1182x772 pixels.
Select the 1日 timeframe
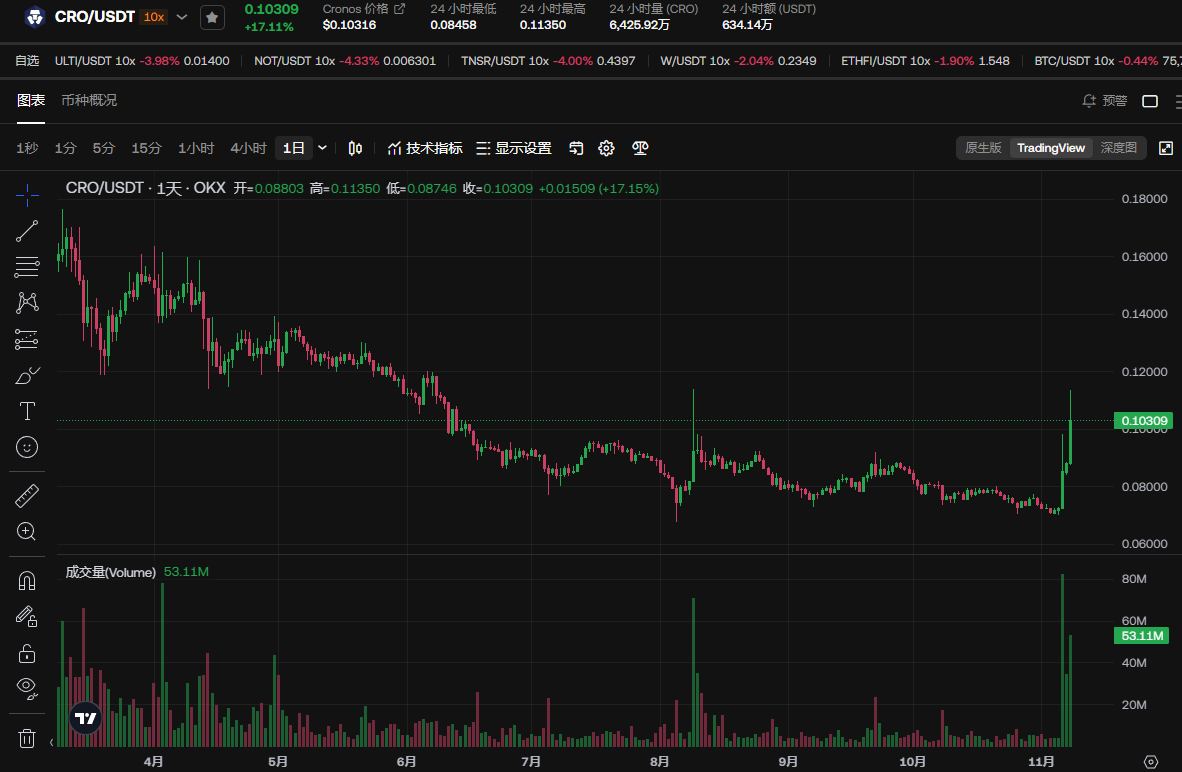tap(293, 149)
